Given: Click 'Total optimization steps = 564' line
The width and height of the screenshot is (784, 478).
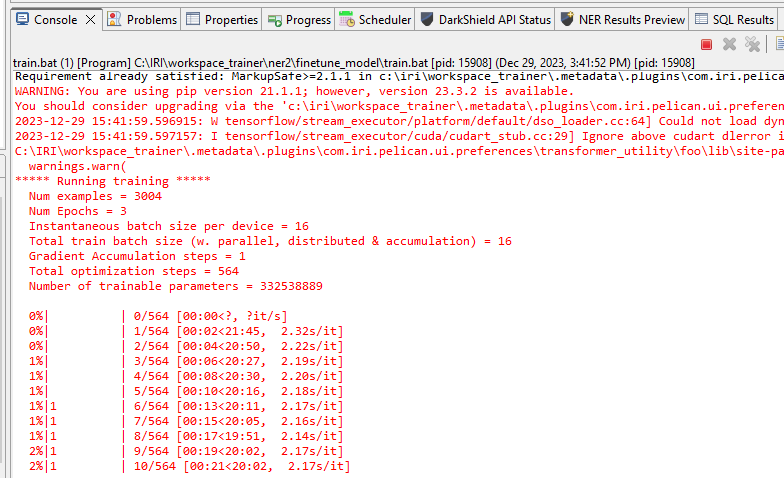Looking at the screenshot, I should click(134, 272).
